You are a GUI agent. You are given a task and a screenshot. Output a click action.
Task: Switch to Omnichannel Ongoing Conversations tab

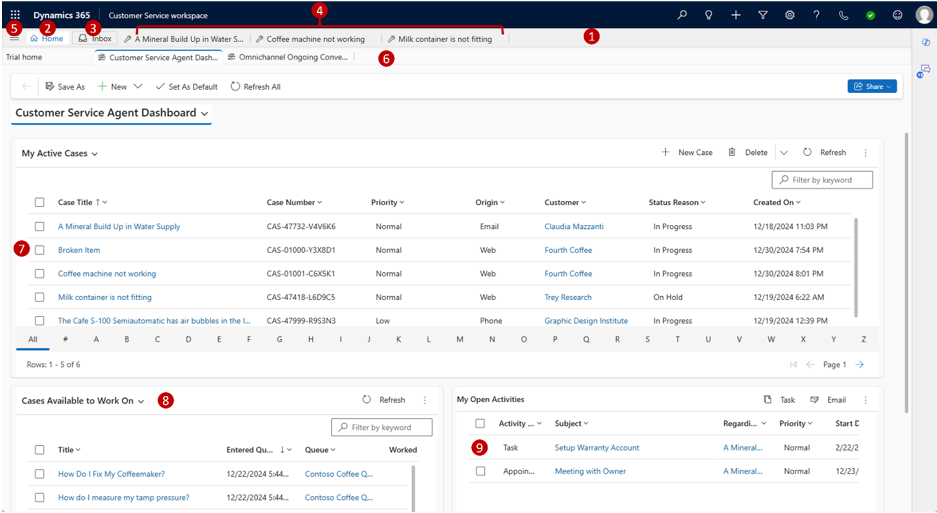(288, 57)
